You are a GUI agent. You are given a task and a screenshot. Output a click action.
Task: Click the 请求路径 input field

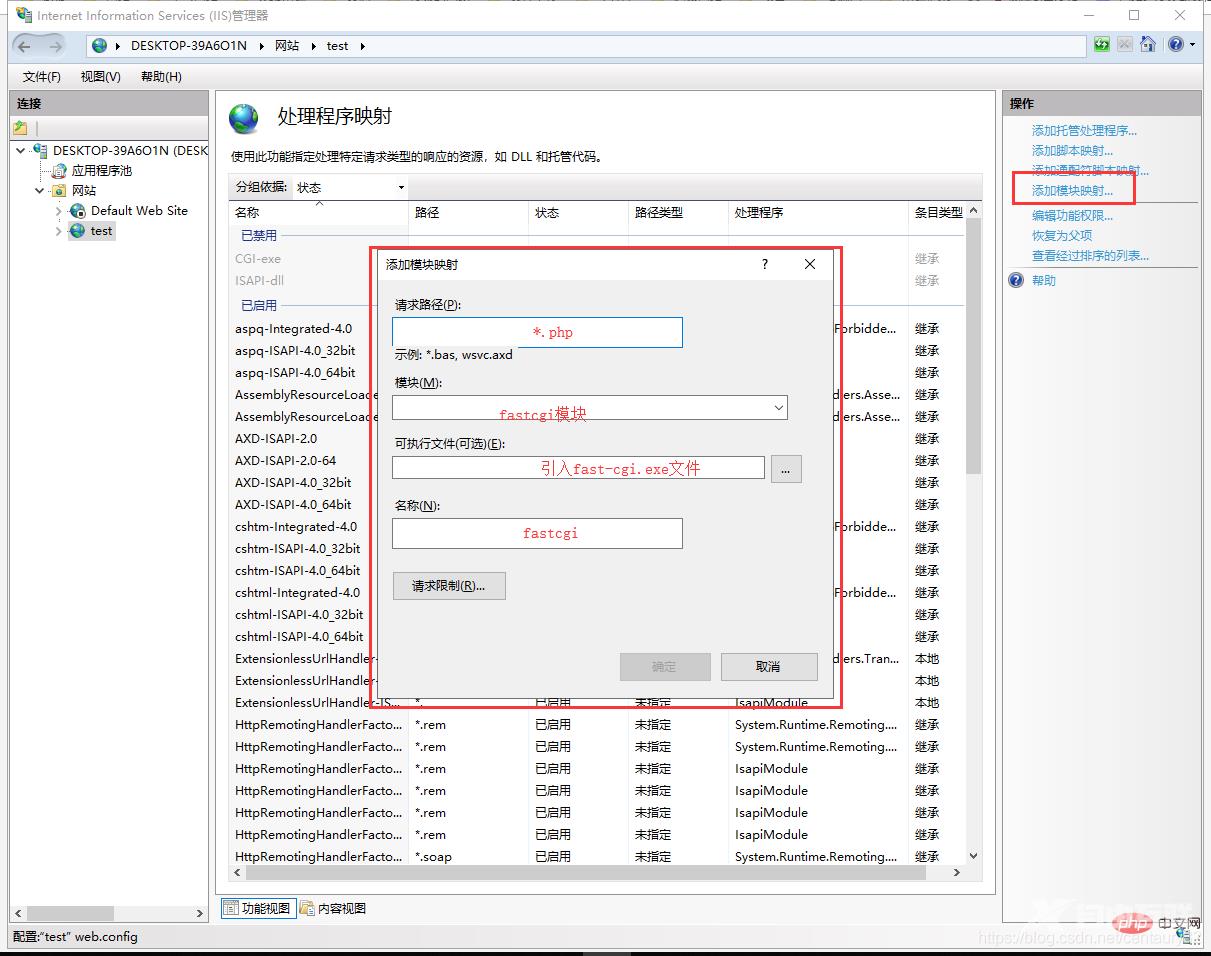(537, 333)
